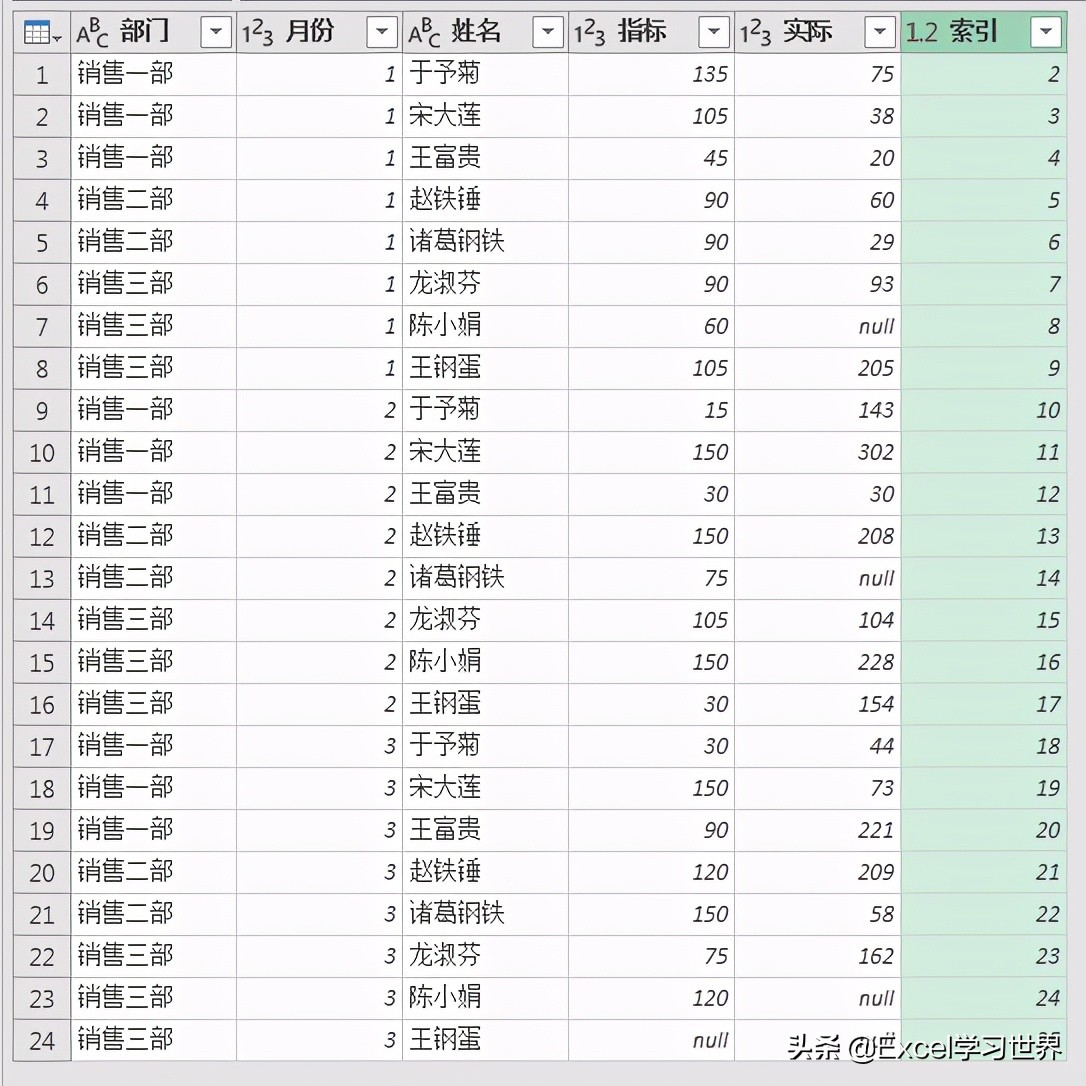This screenshot has width=1086, height=1086.
Task: Select the 部门 column header
Action: pyautogui.click(x=153, y=32)
